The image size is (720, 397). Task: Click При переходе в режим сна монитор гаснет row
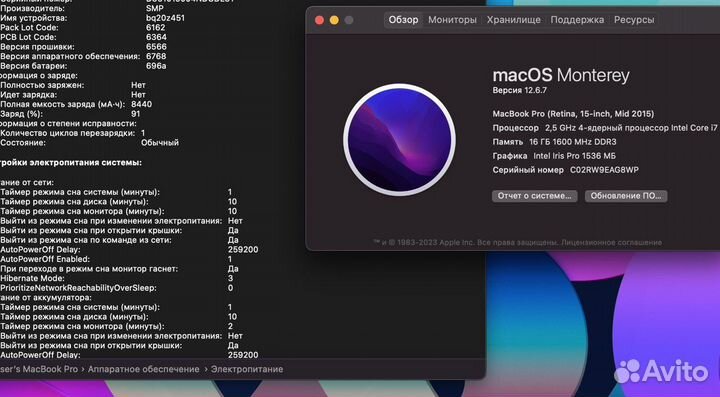[x=119, y=269]
